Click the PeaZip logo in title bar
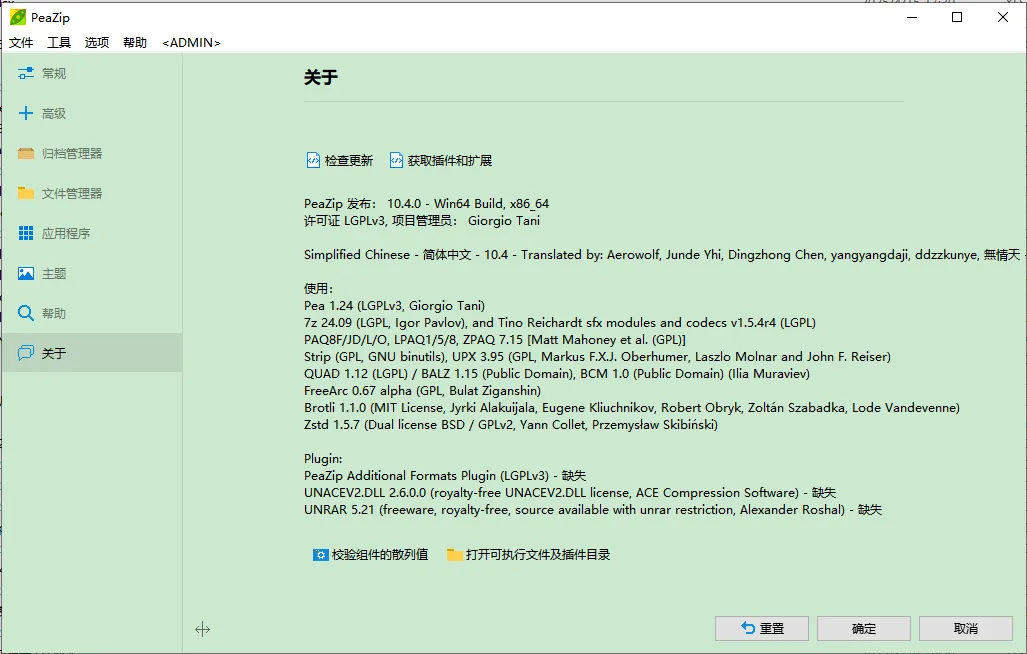 (x=18, y=17)
